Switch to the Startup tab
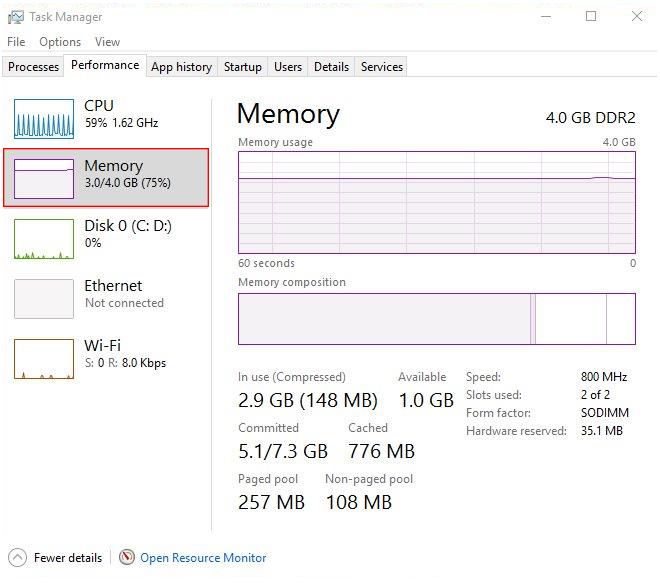The height and width of the screenshot is (583, 660). point(242,67)
